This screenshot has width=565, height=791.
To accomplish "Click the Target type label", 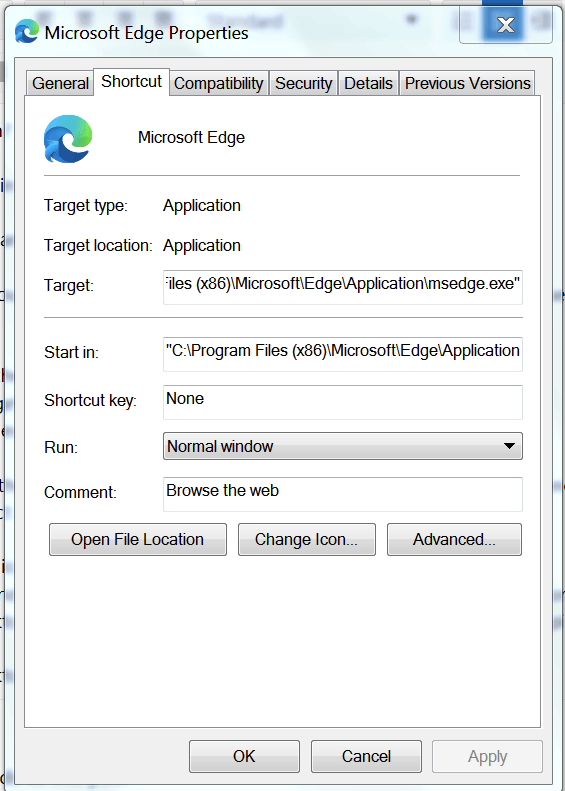I will (86, 206).
